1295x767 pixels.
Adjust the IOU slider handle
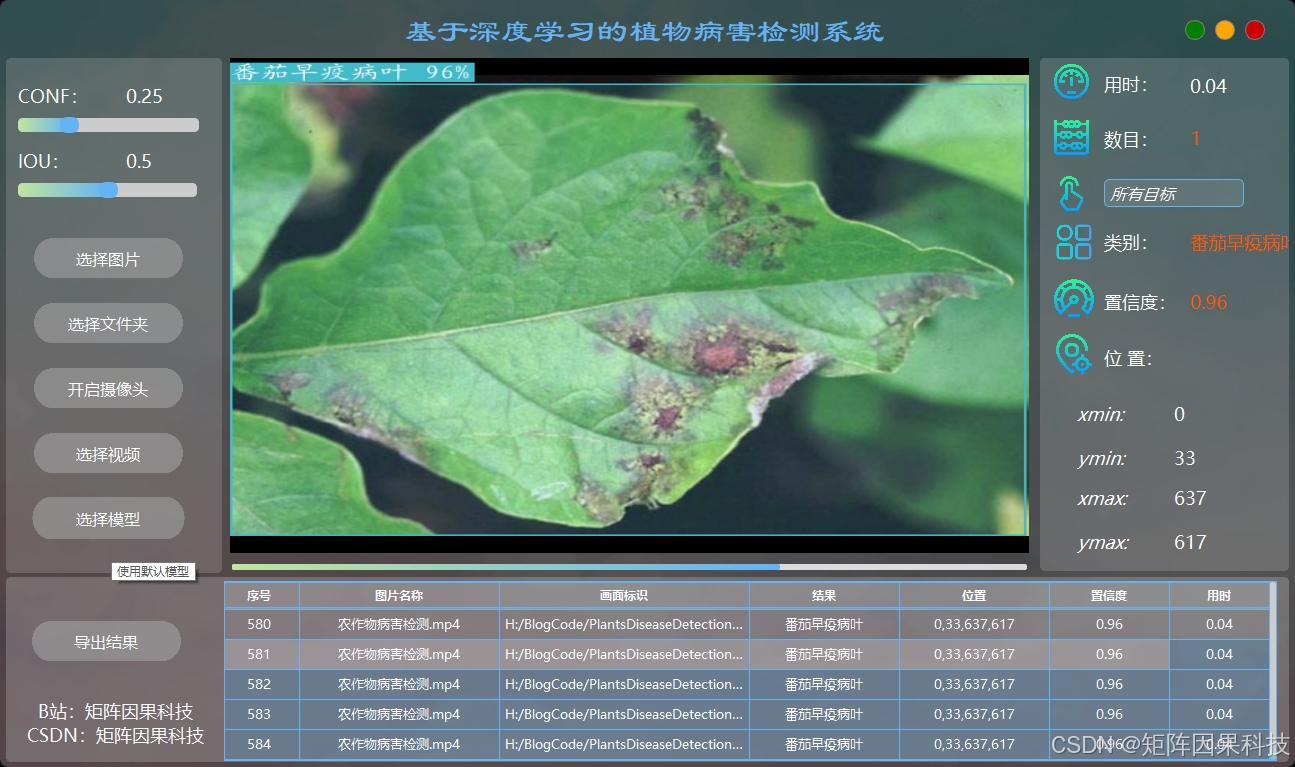(x=109, y=190)
